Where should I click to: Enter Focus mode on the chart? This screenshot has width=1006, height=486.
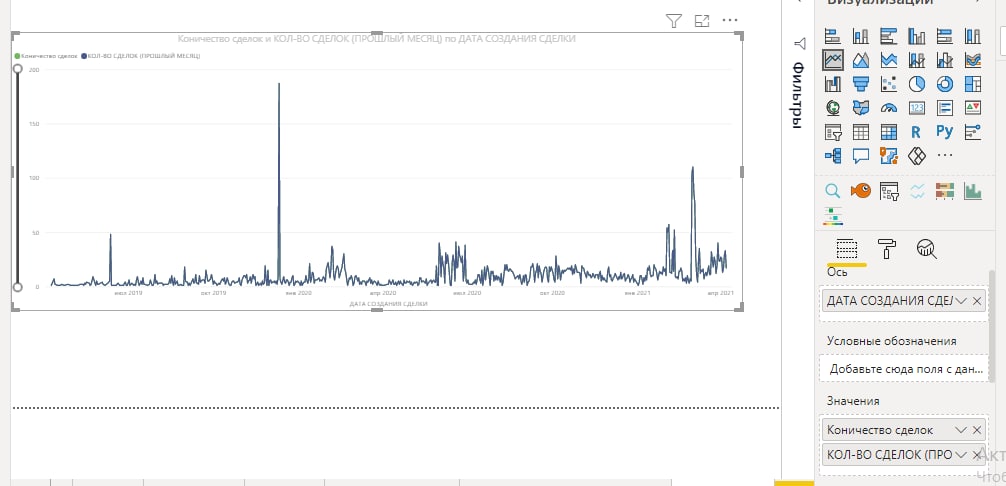tap(702, 21)
